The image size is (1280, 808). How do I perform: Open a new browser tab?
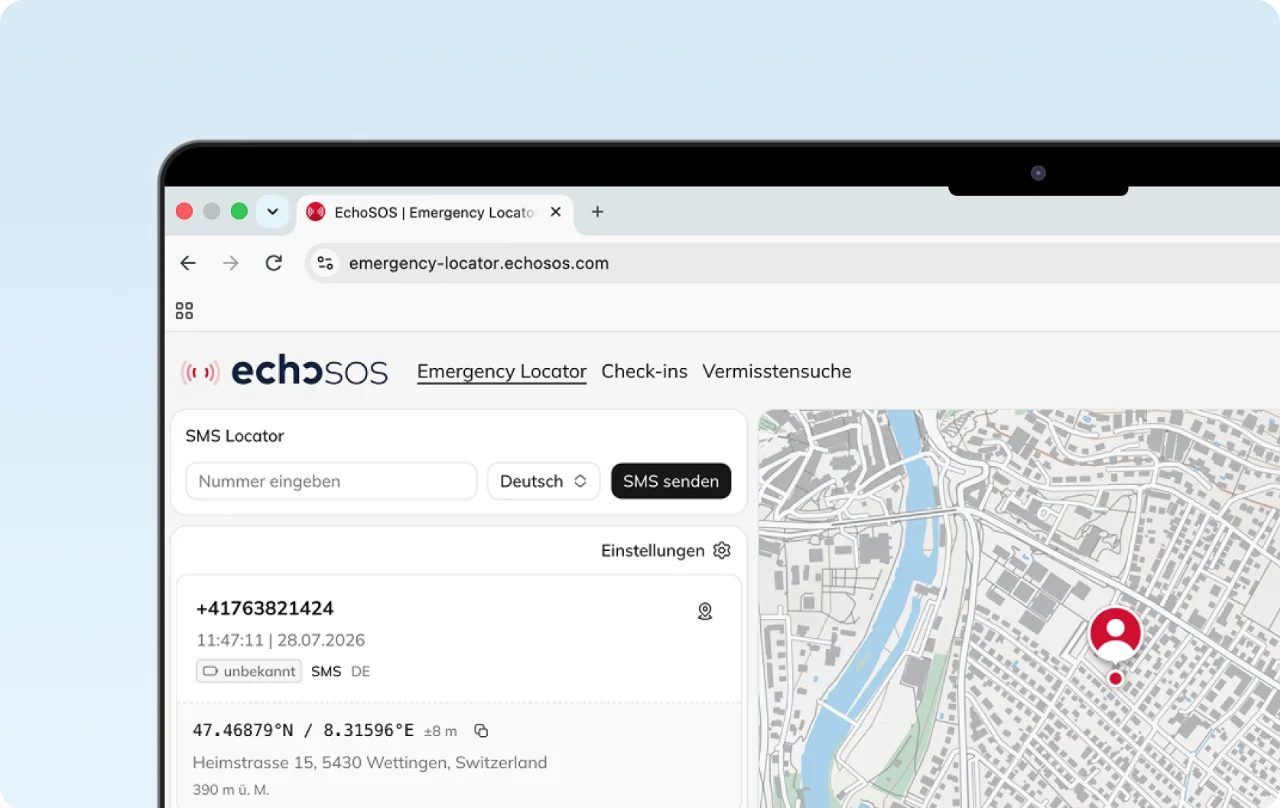pyautogui.click(x=597, y=212)
